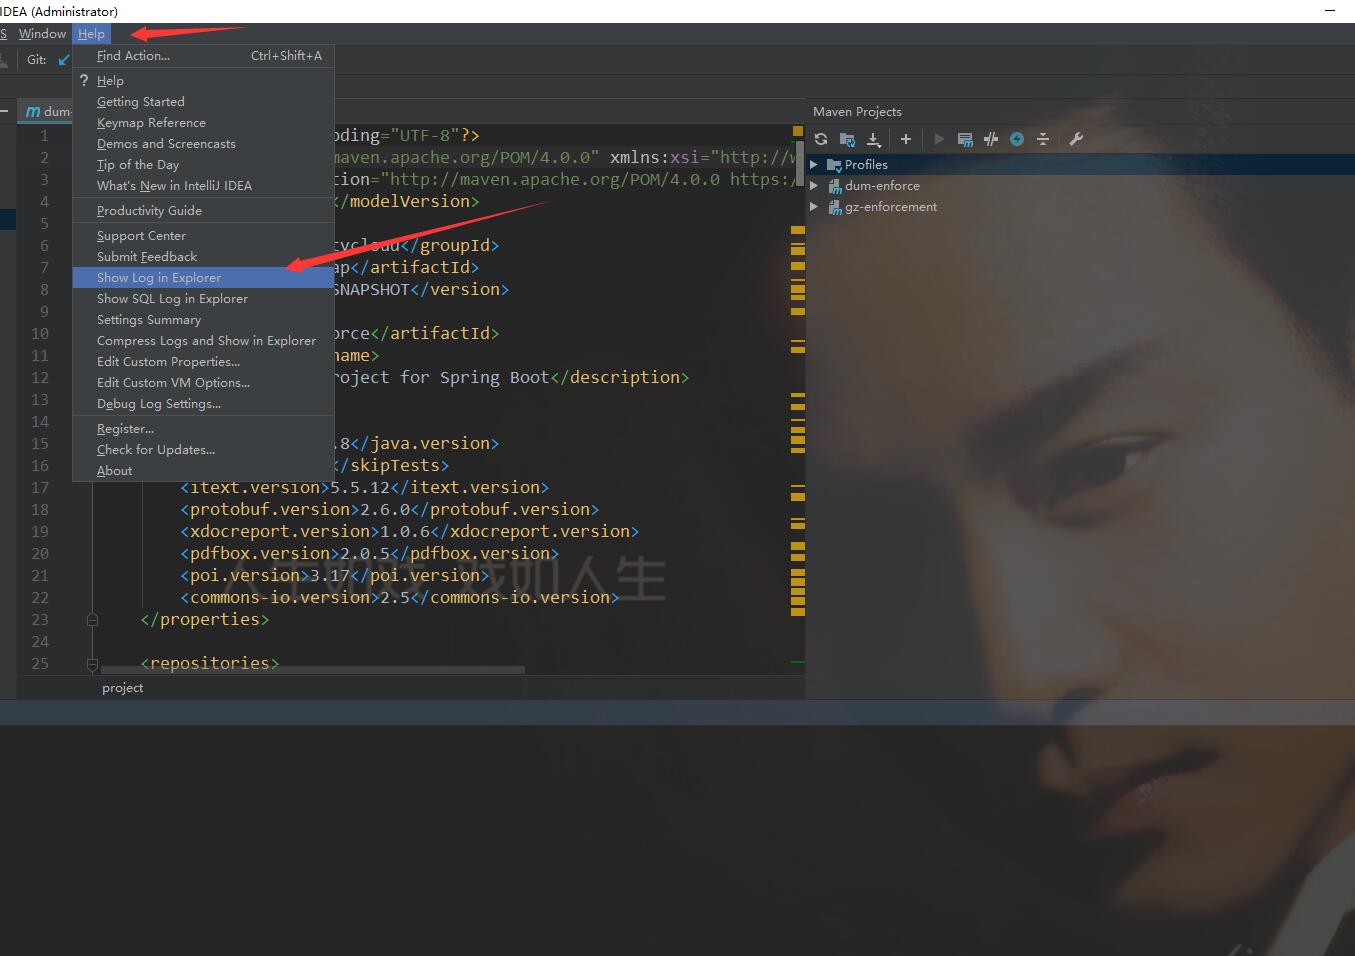Toggle Skip Tests mode in Maven toolbar
Image resolution: width=1355 pixels, height=956 pixels.
(991, 139)
